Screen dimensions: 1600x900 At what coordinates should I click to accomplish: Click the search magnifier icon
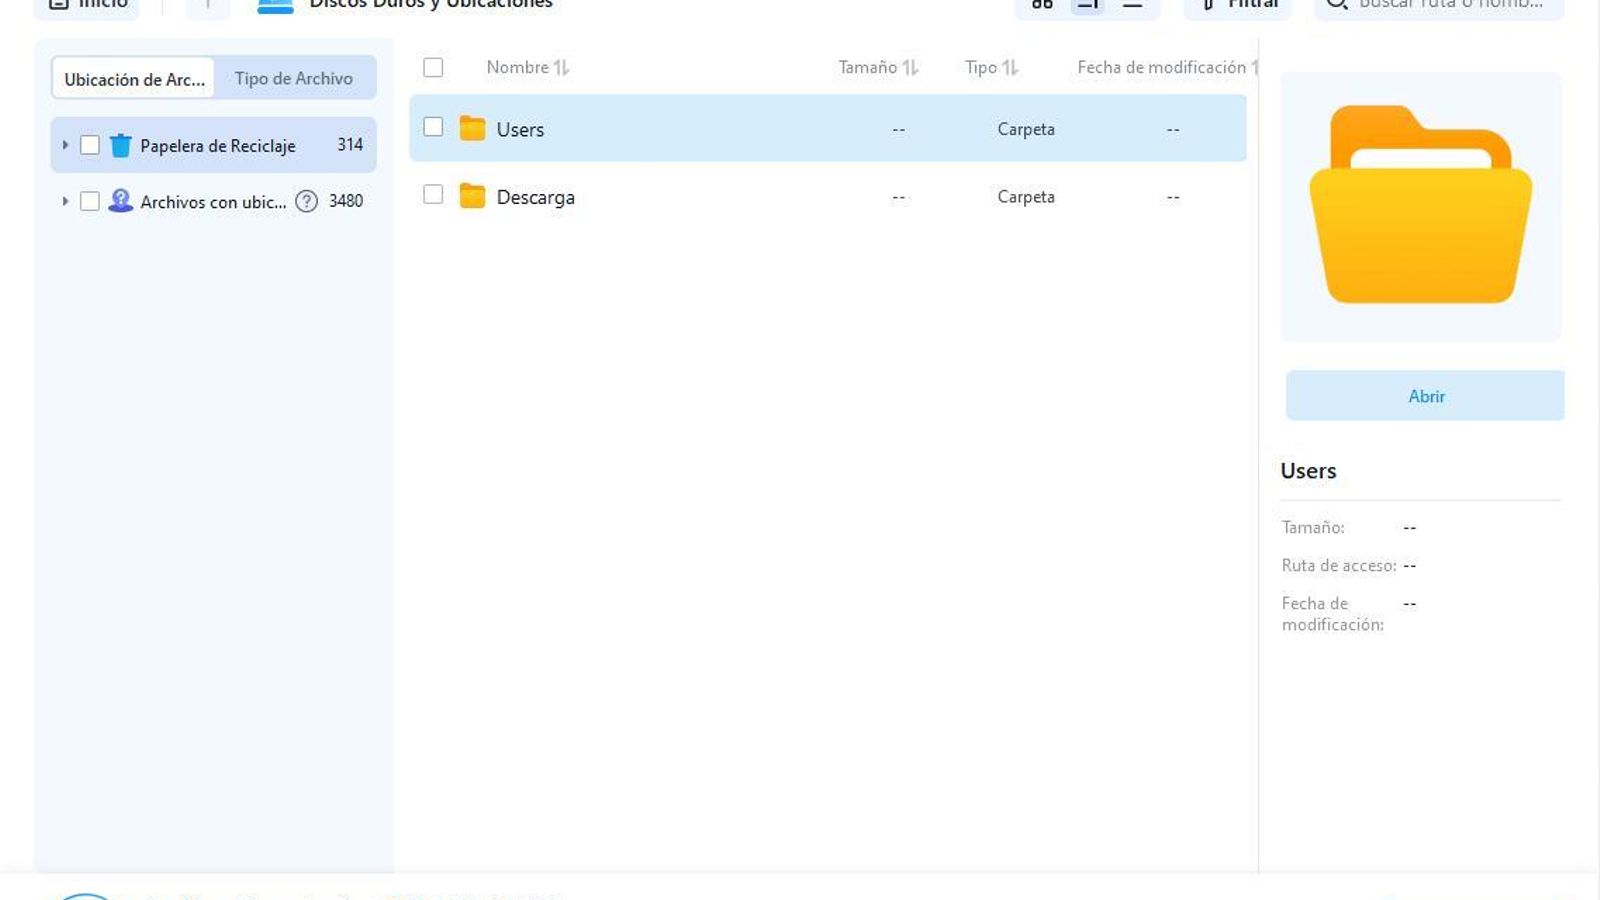tap(1337, 4)
